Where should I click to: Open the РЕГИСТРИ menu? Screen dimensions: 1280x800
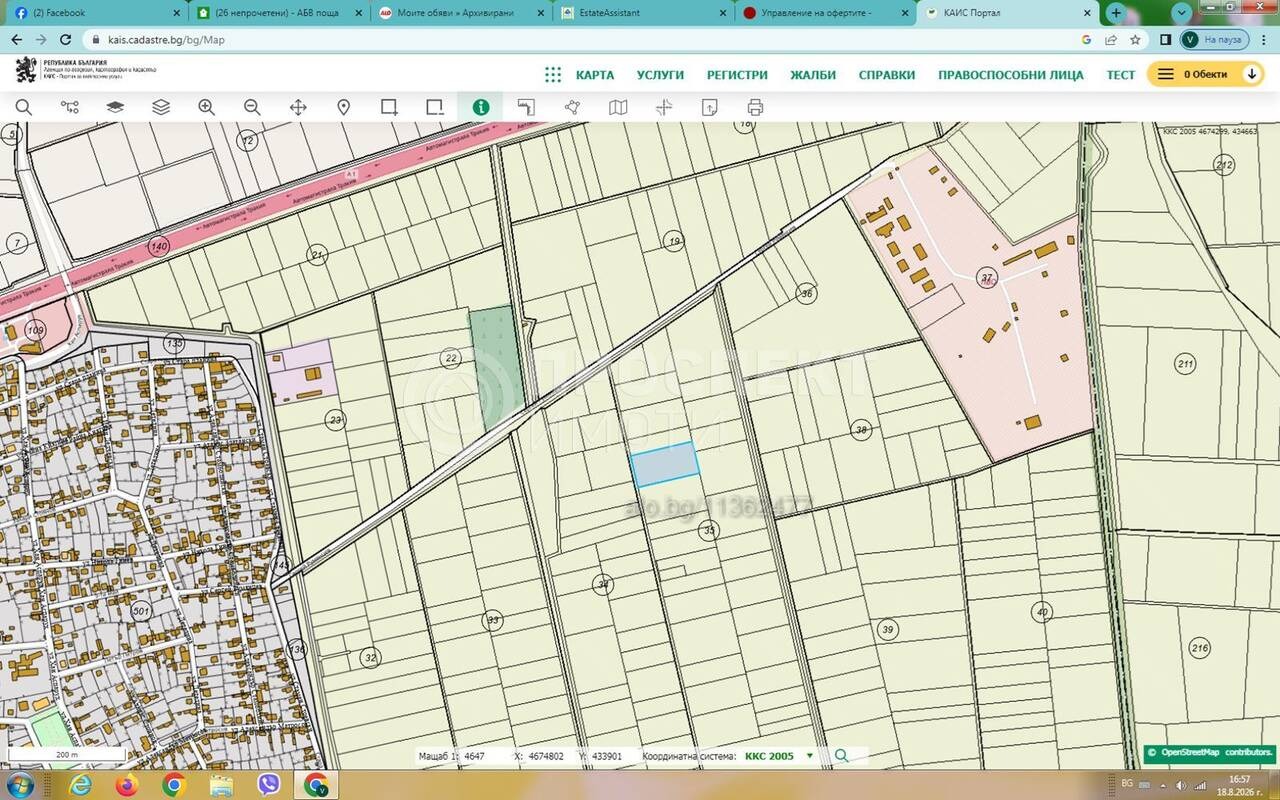coord(737,75)
